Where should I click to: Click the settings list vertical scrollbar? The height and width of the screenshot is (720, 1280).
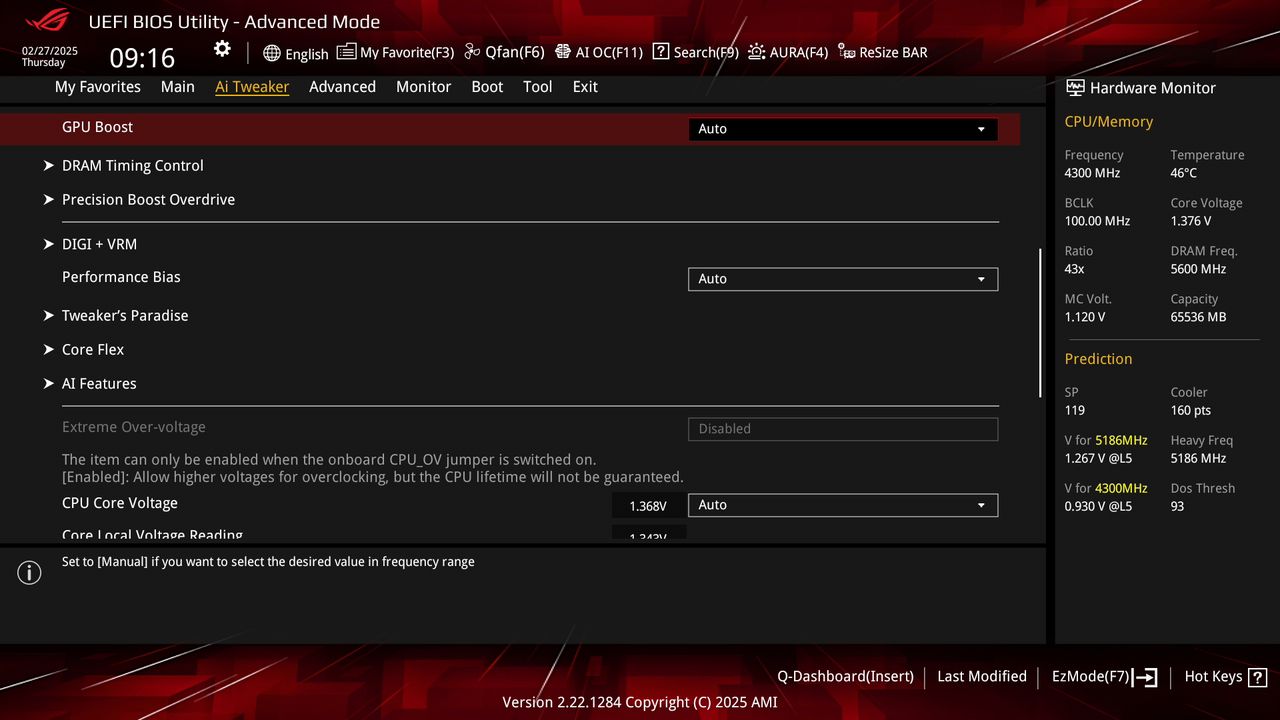(x=1041, y=322)
